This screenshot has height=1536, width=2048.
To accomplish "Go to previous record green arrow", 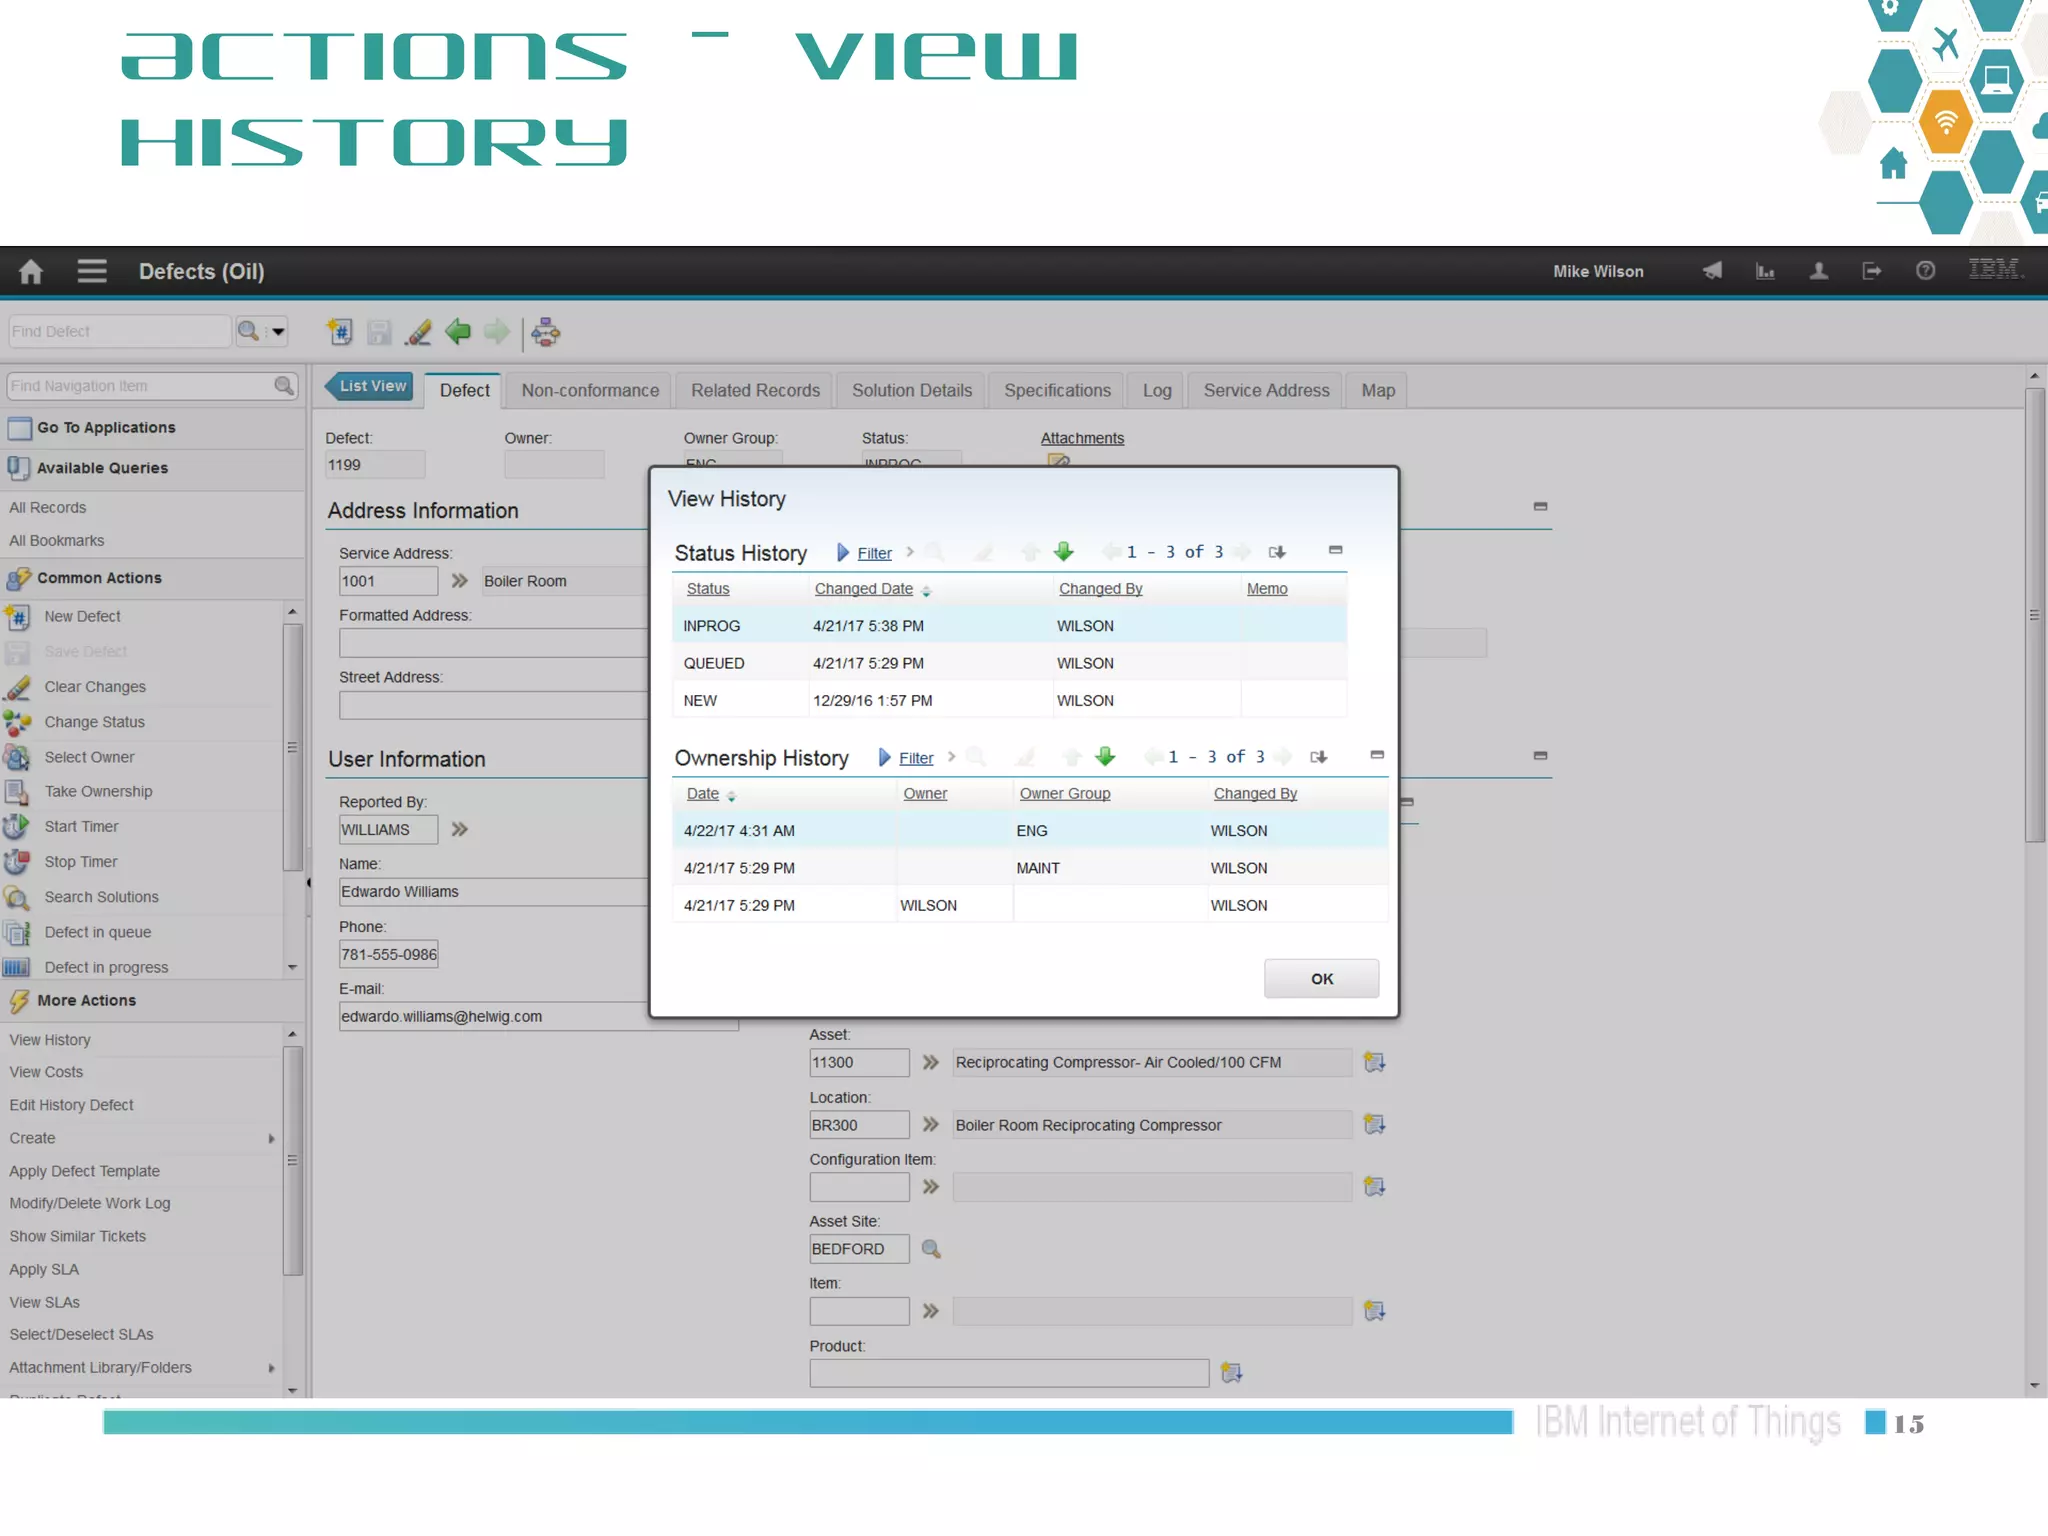I will (458, 332).
